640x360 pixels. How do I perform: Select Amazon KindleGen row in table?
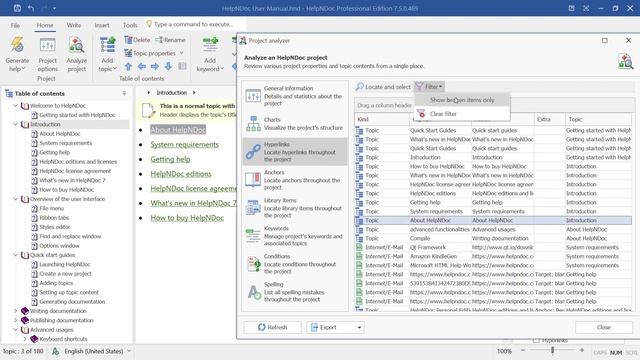click(493, 256)
